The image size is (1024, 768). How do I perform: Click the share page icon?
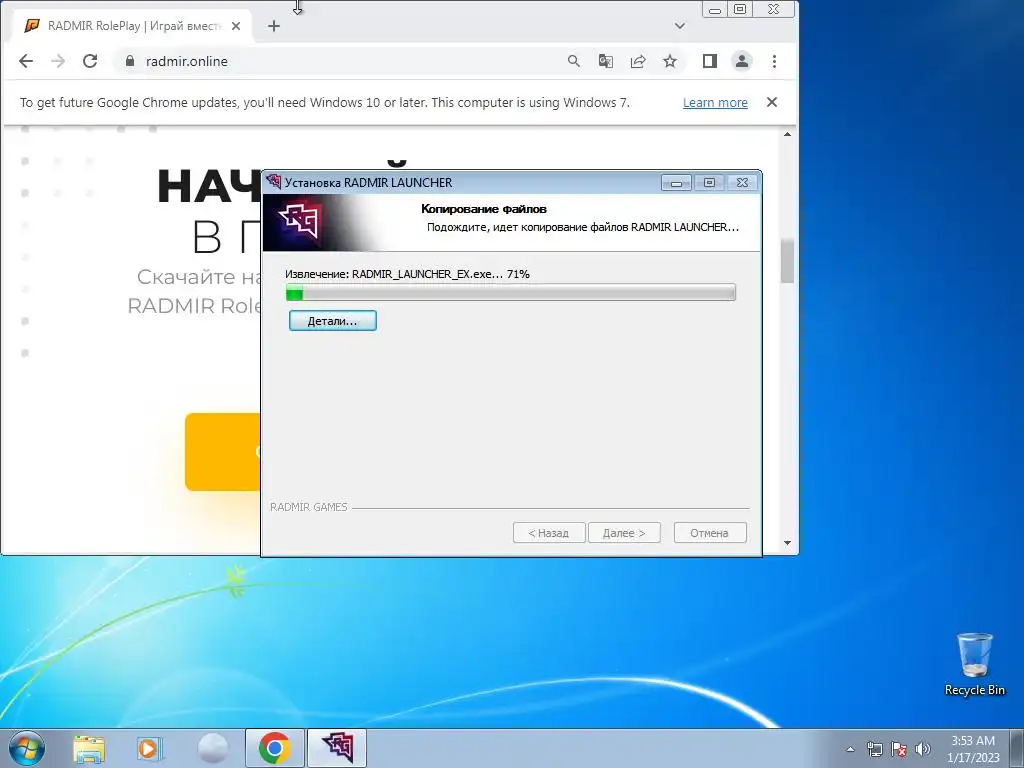pos(638,61)
